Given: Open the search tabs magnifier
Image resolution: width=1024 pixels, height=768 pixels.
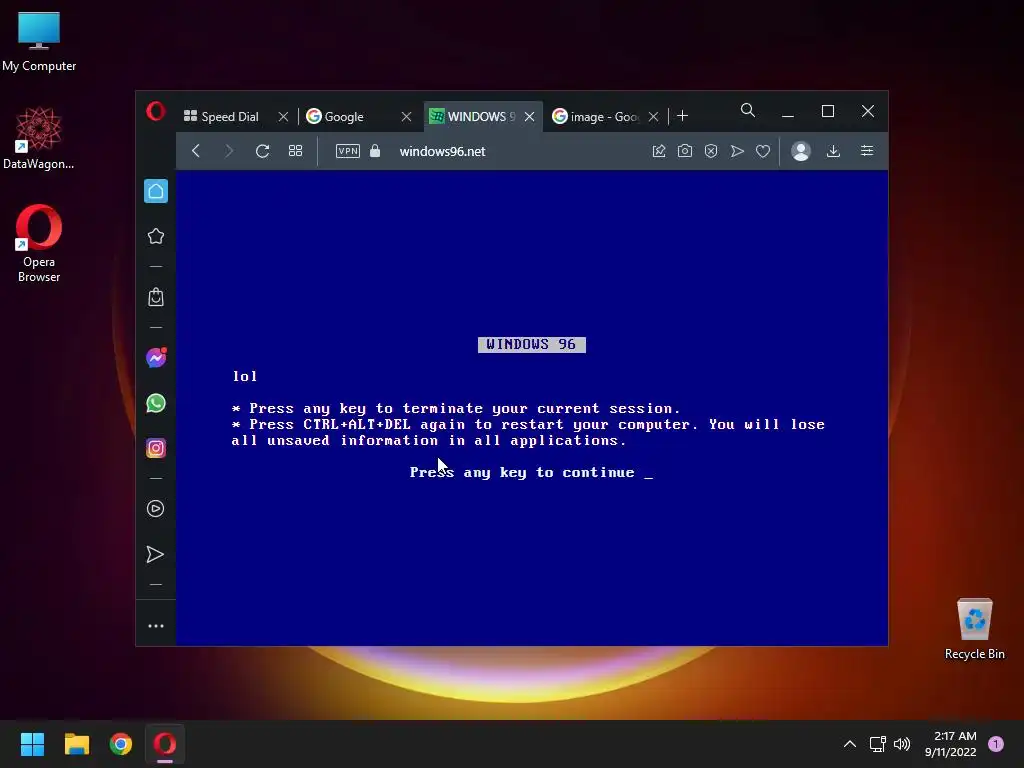Looking at the screenshot, I should point(748,110).
